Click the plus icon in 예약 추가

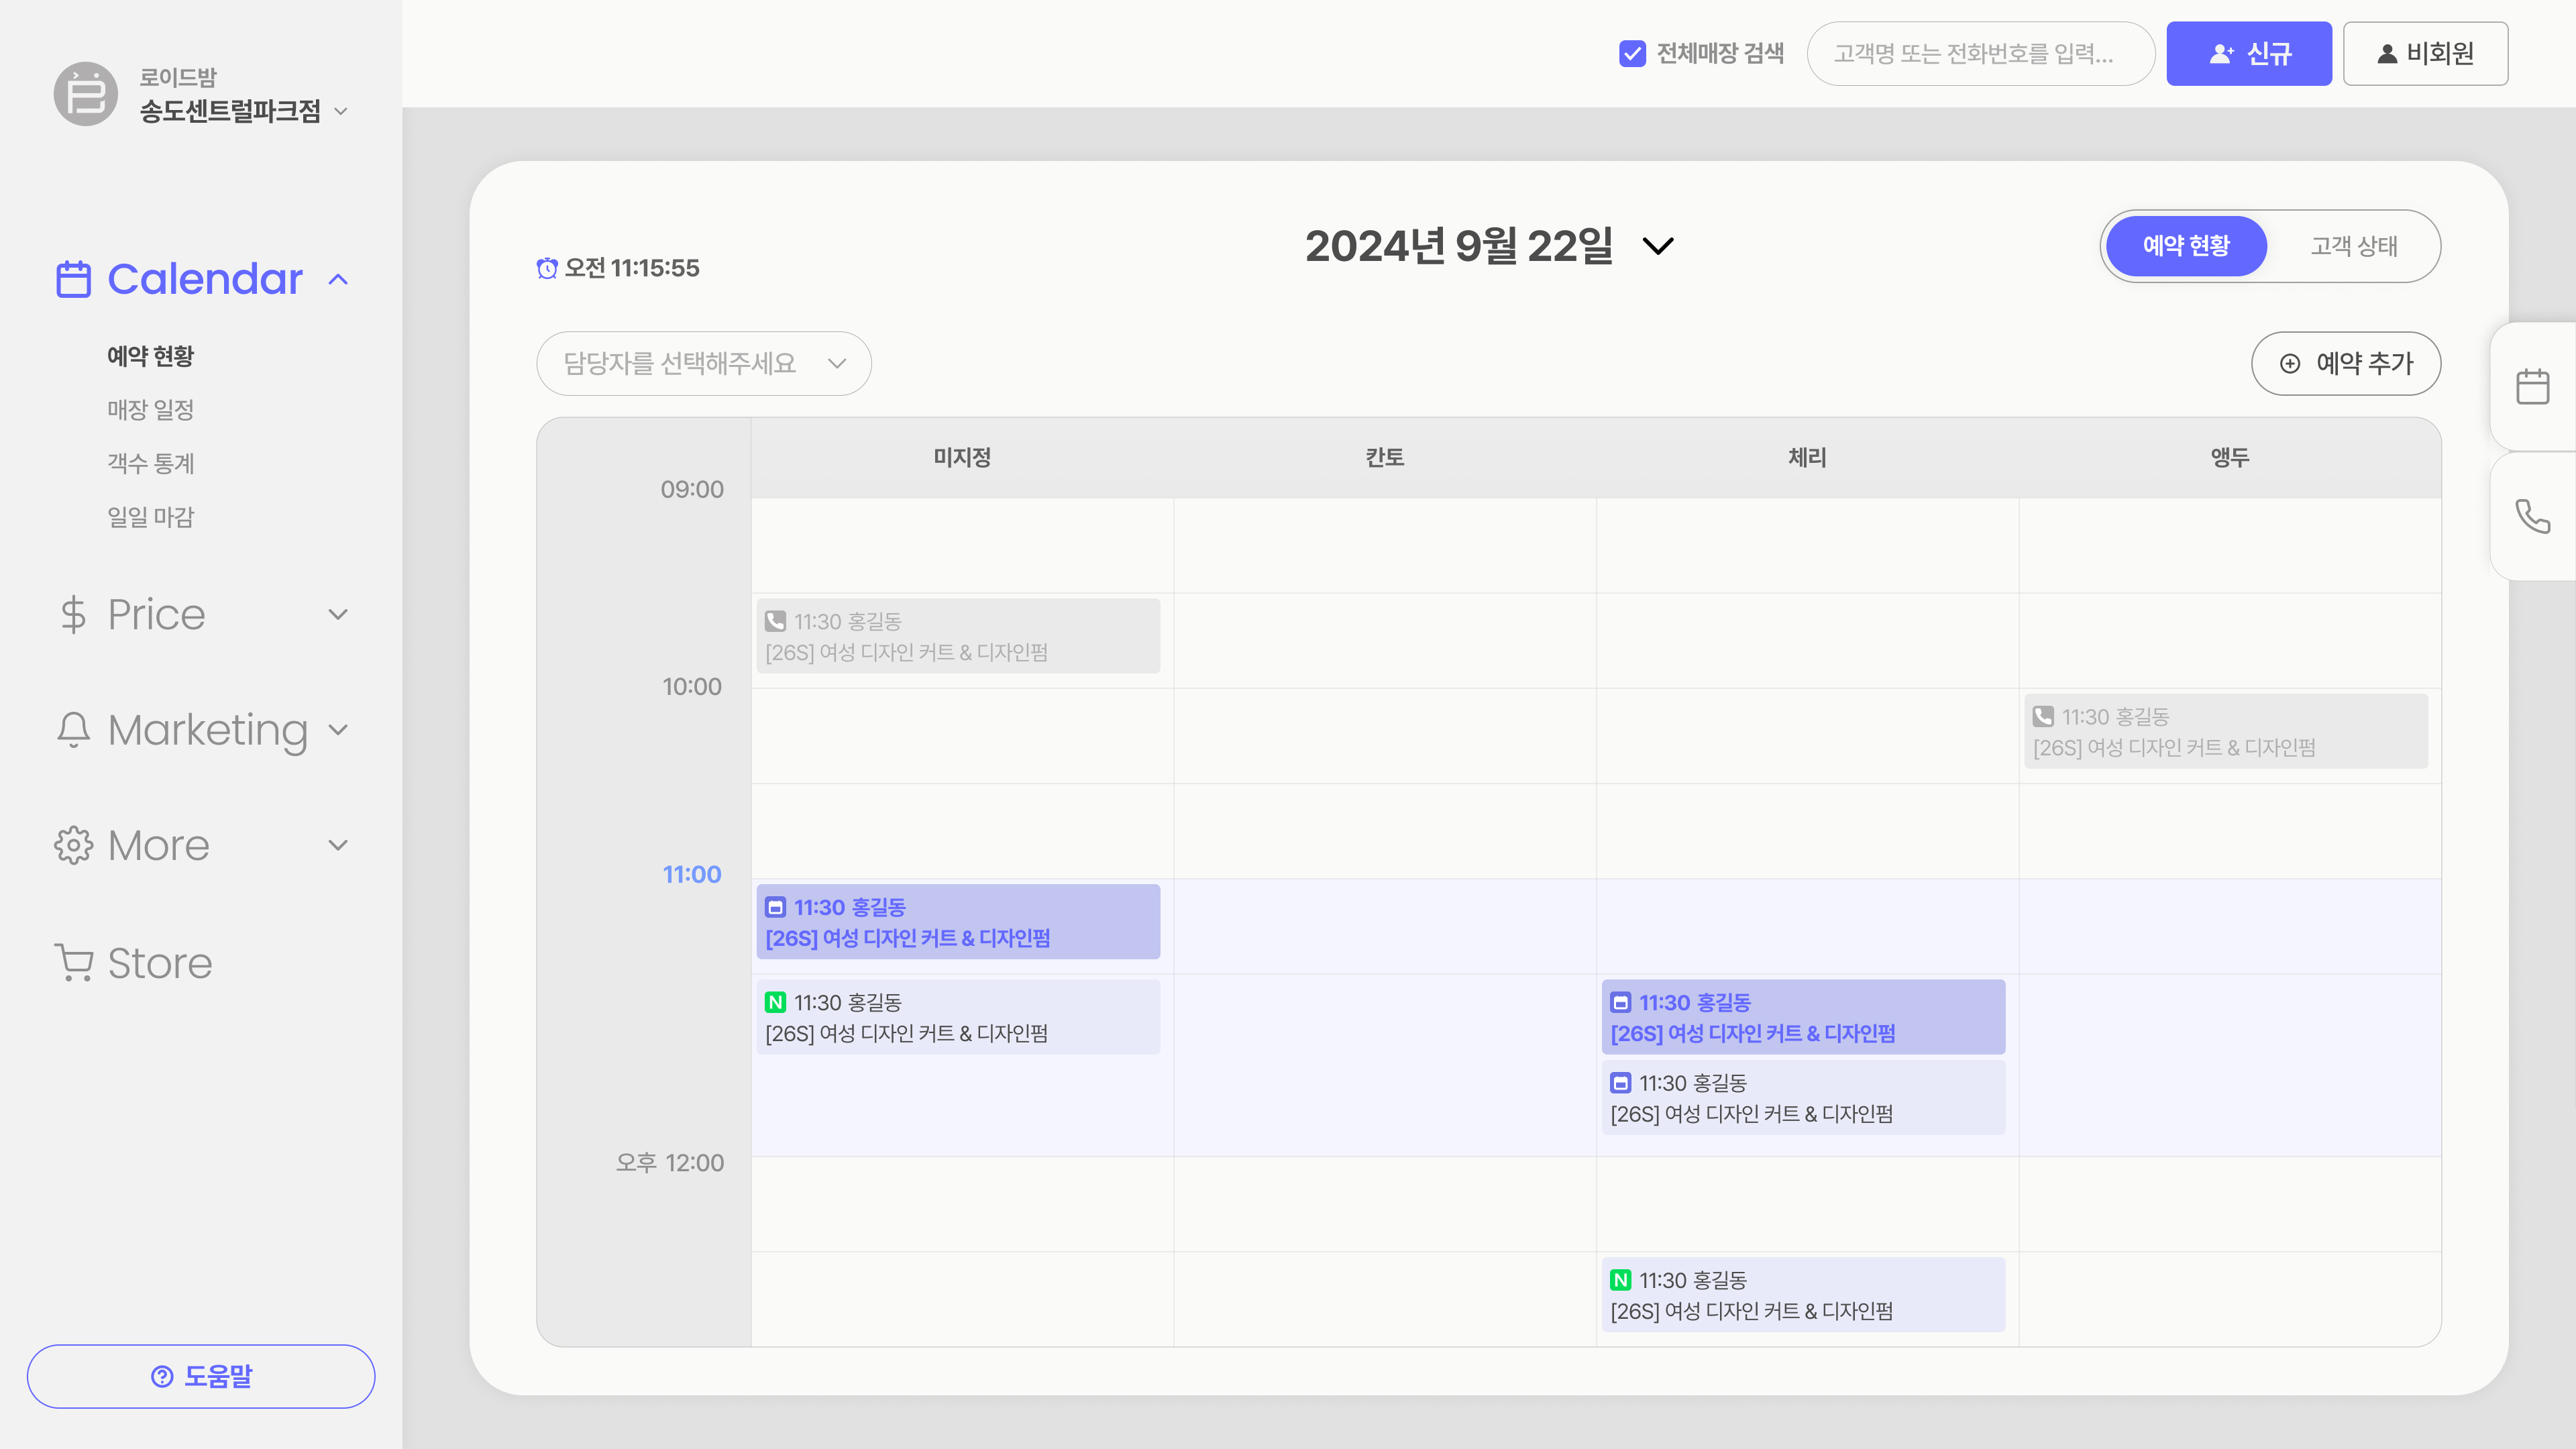[2290, 363]
